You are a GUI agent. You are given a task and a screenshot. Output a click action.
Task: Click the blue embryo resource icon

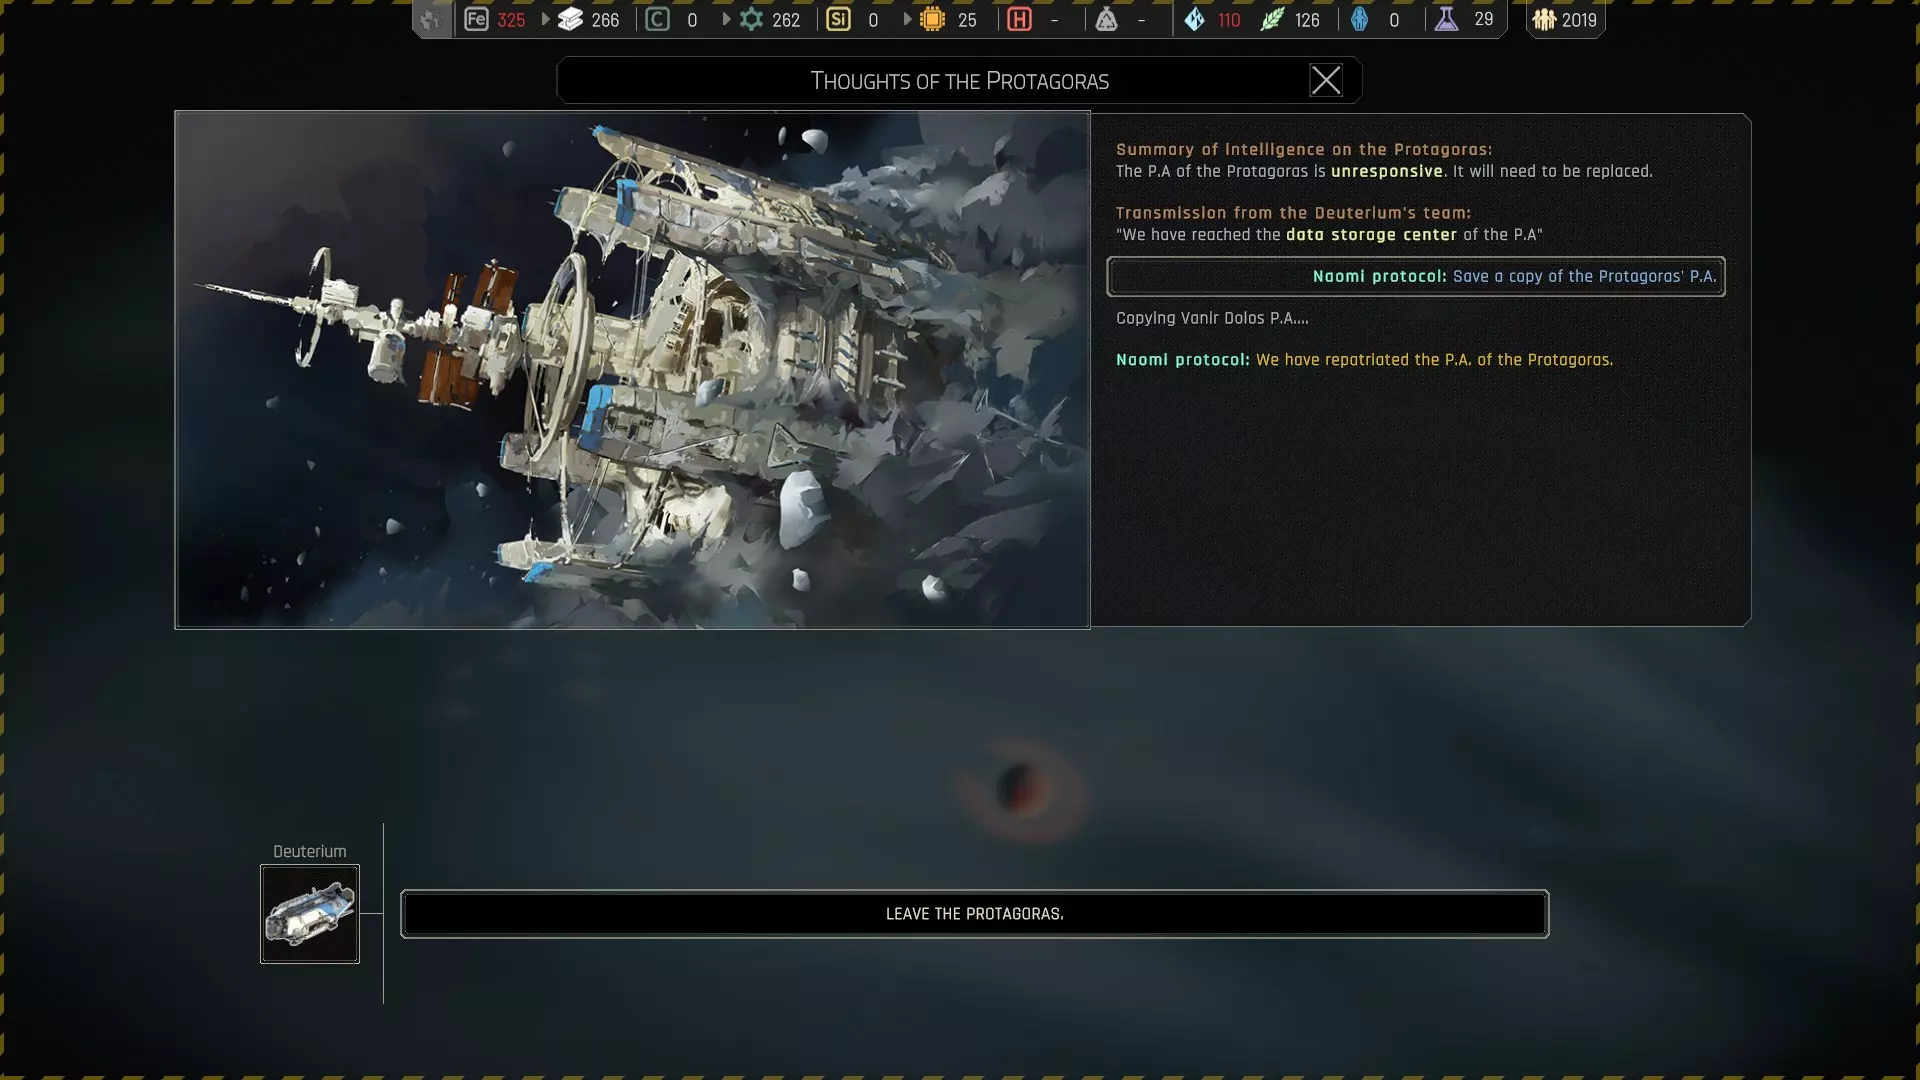tap(1359, 19)
